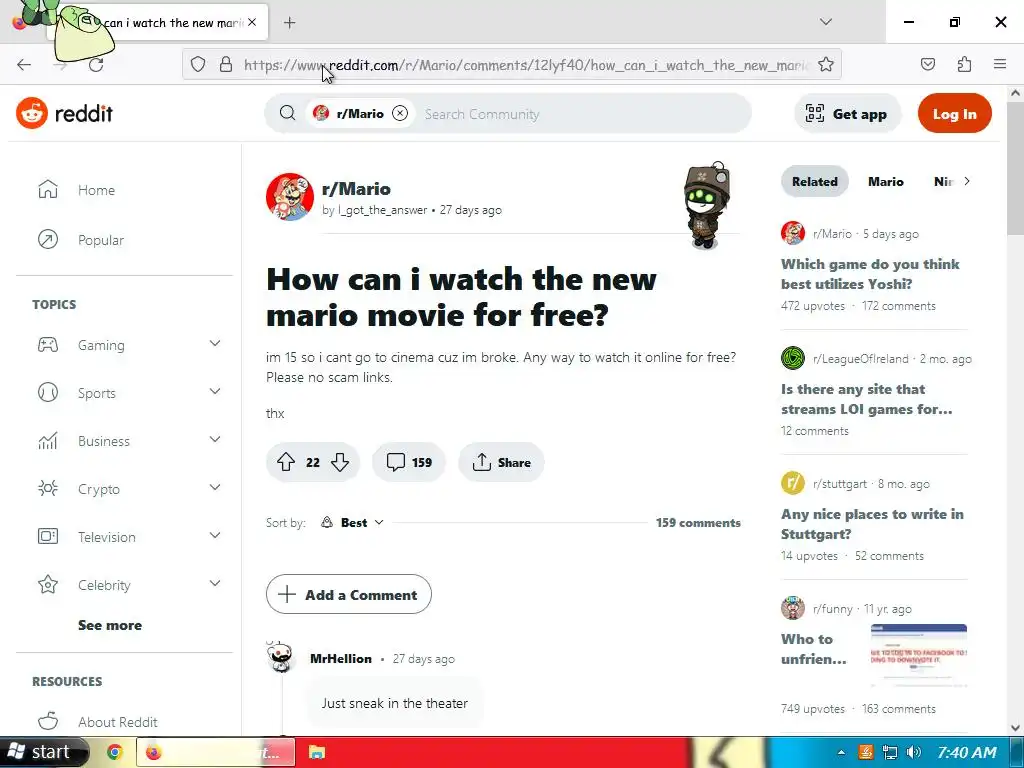Open 'Any nice places to write in Stuttgart?'
This screenshot has width=1024, height=768.
tap(872, 524)
